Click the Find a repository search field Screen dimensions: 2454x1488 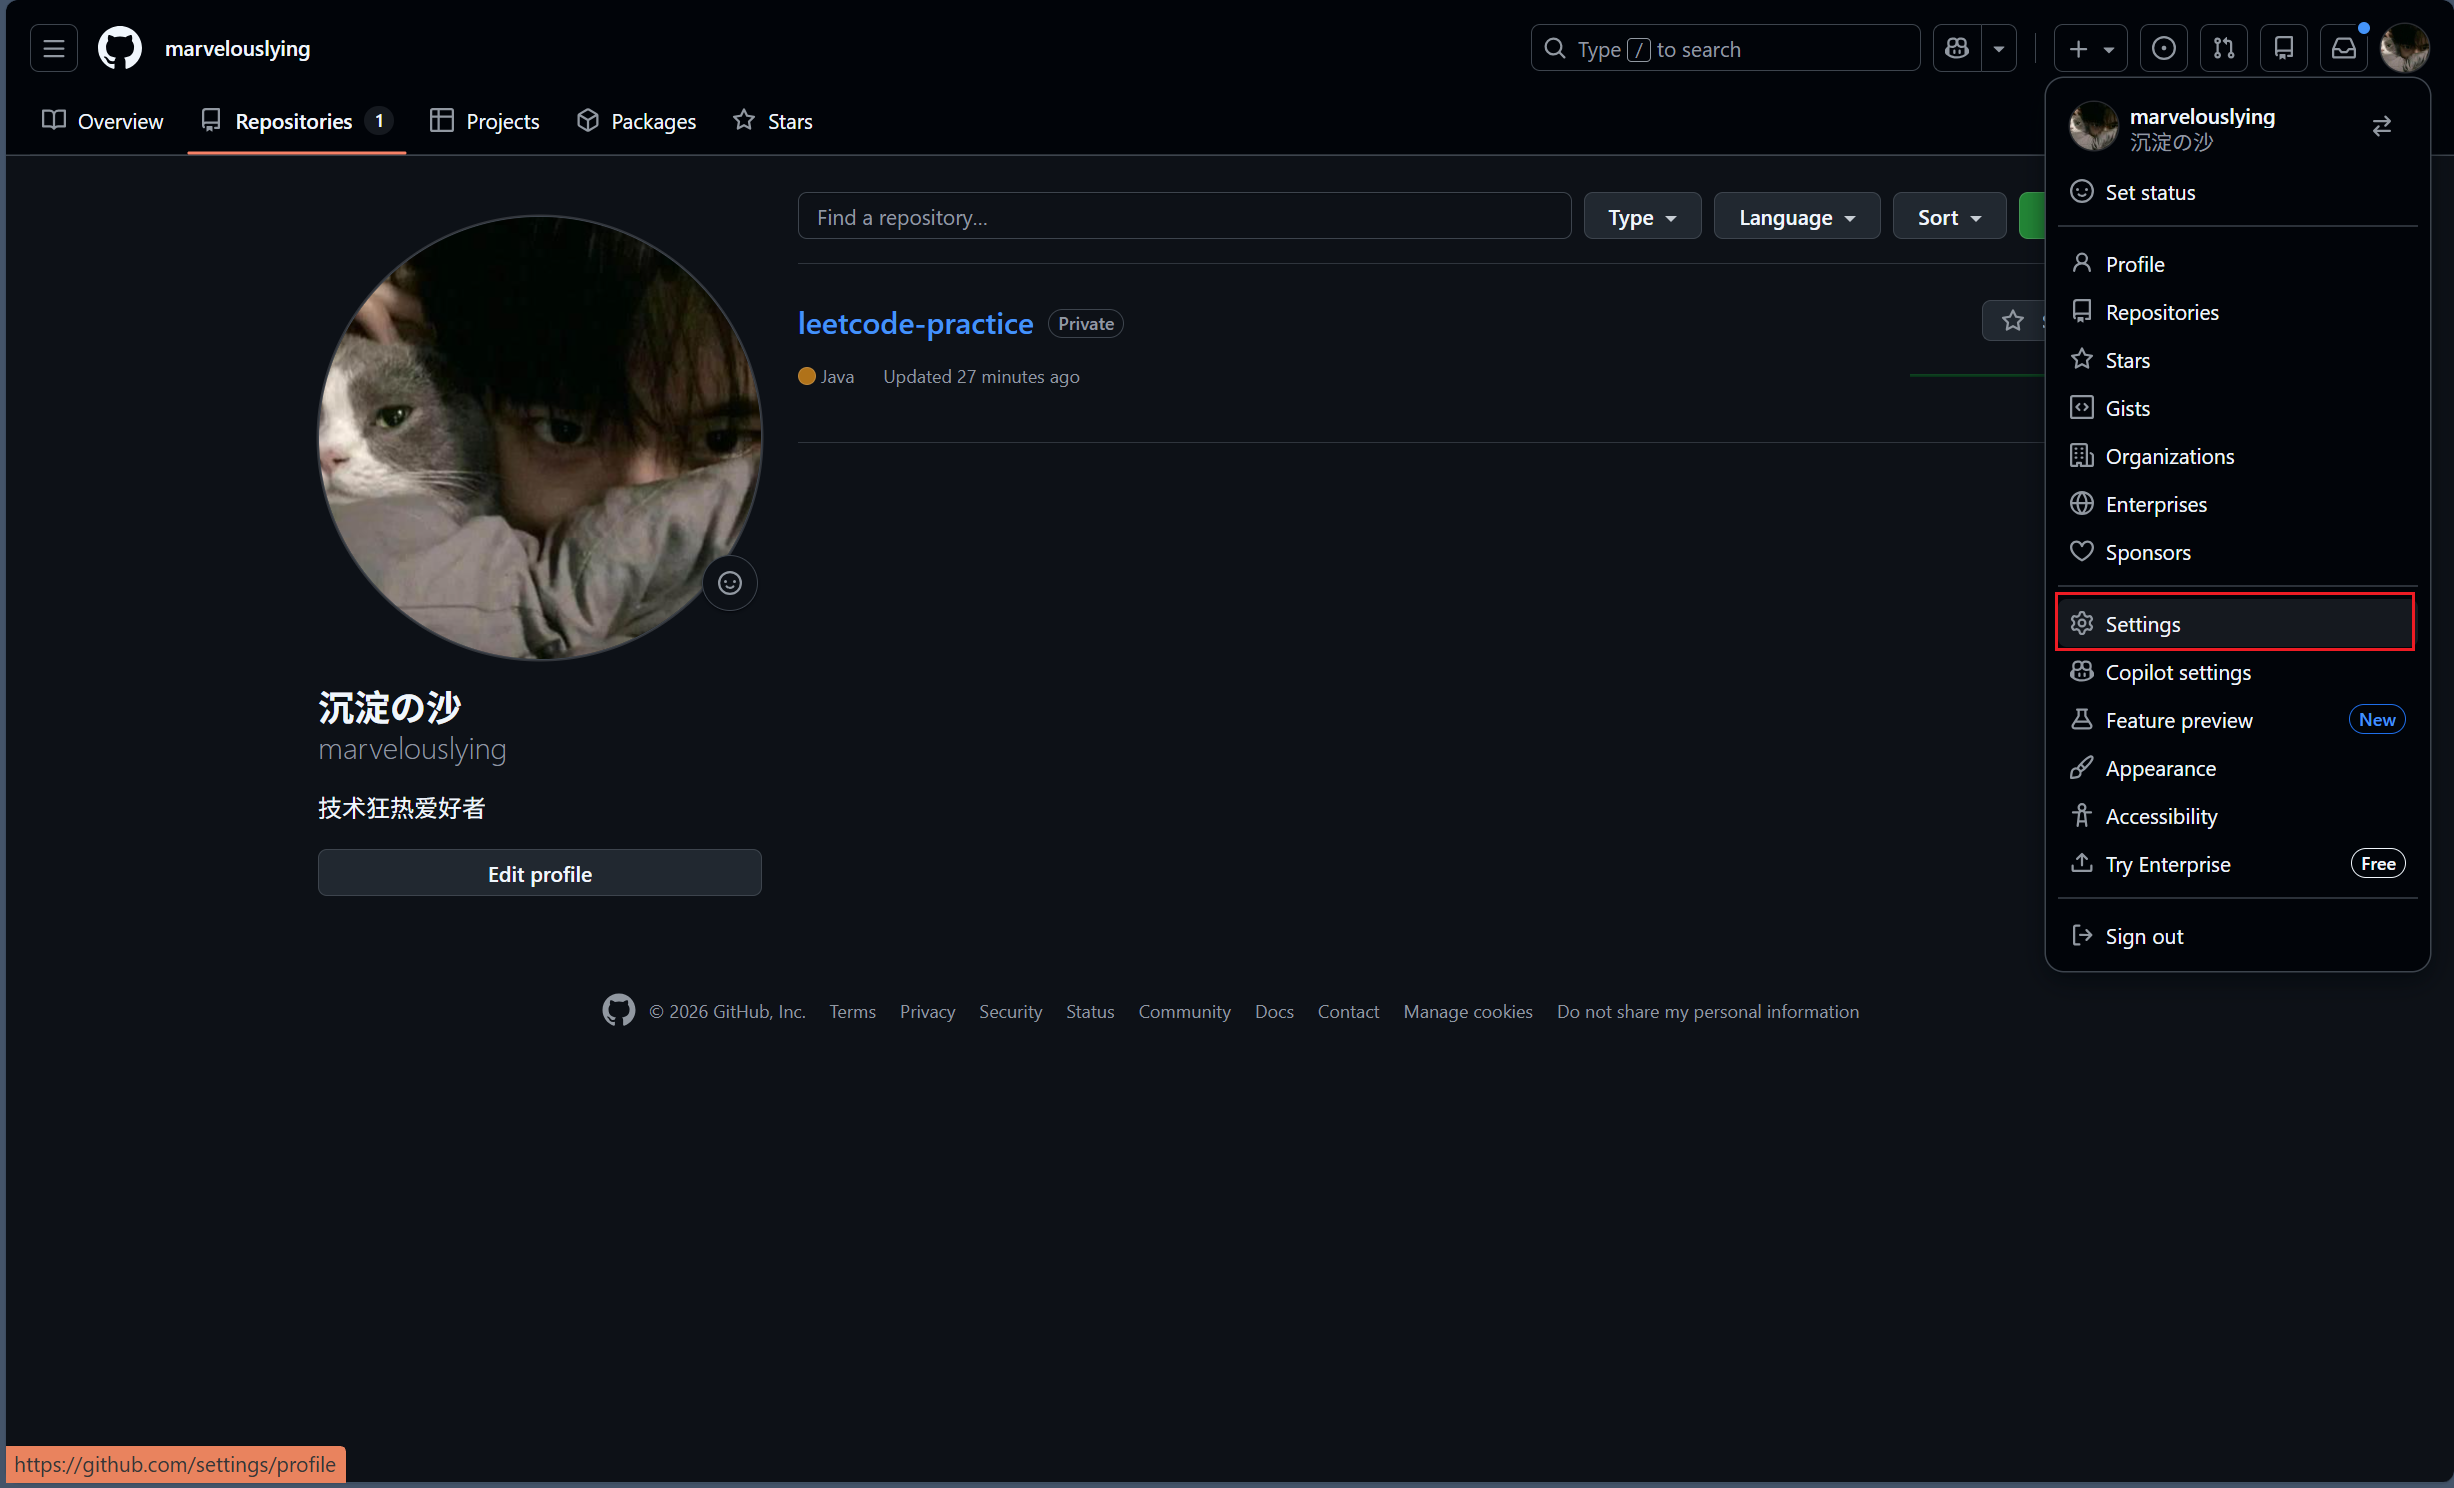pyautogui.click(x=1183, y=217)
